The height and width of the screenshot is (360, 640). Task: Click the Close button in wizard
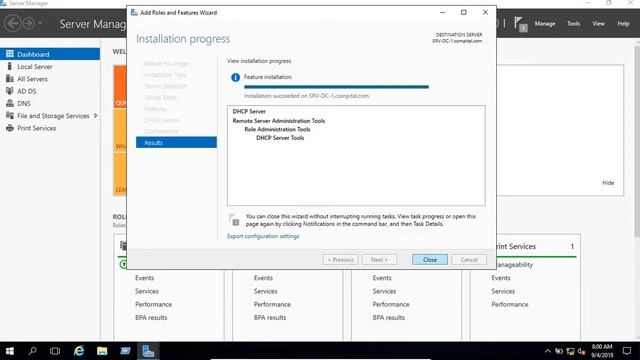pos(429,260)
